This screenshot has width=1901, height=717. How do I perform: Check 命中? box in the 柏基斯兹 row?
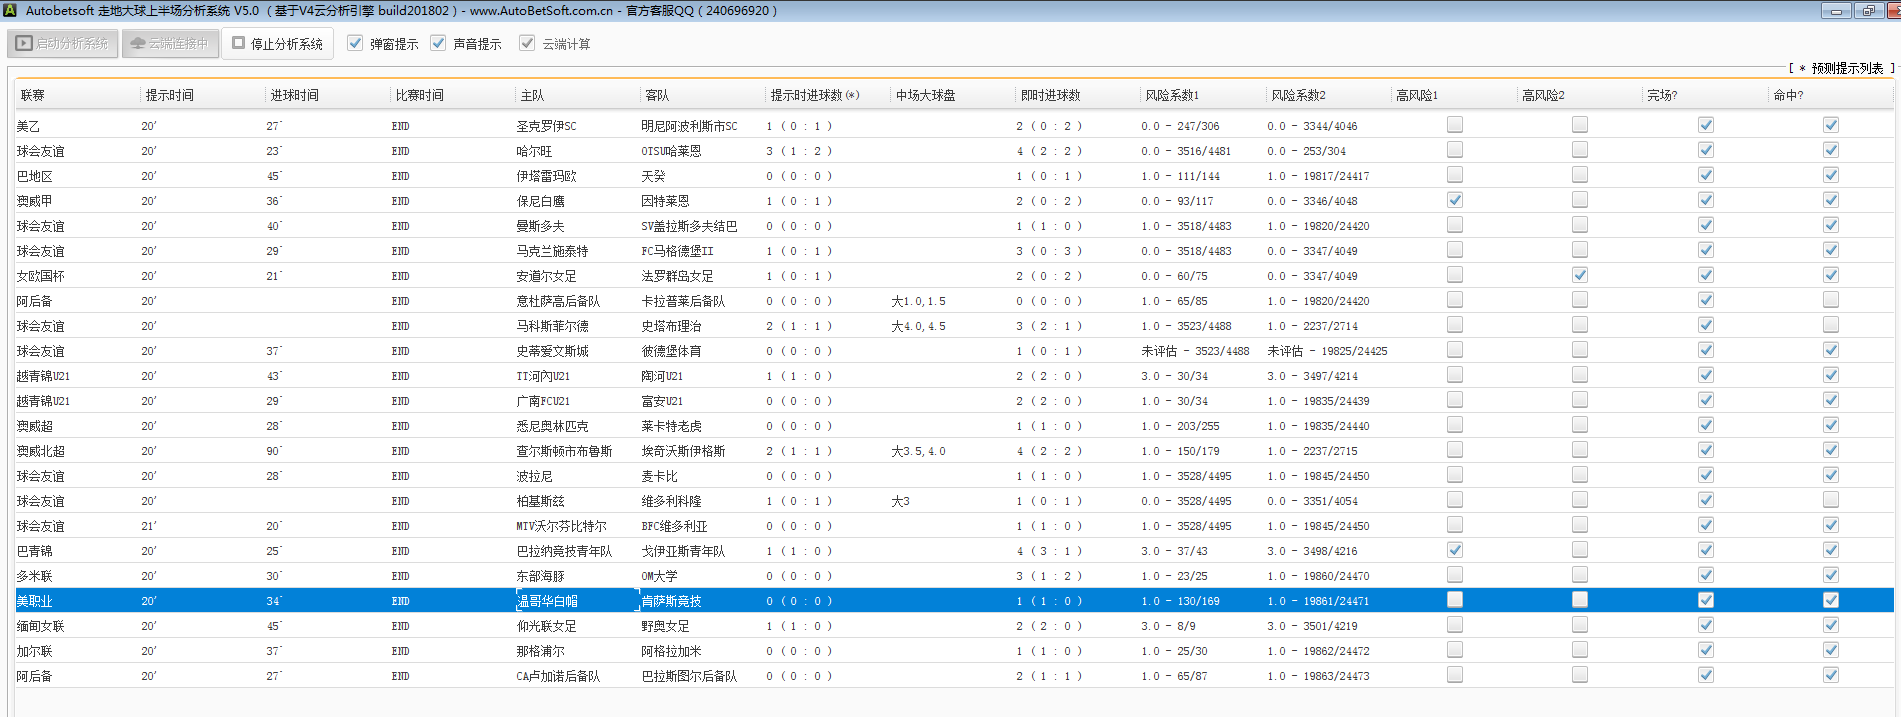coord(1830,500)
